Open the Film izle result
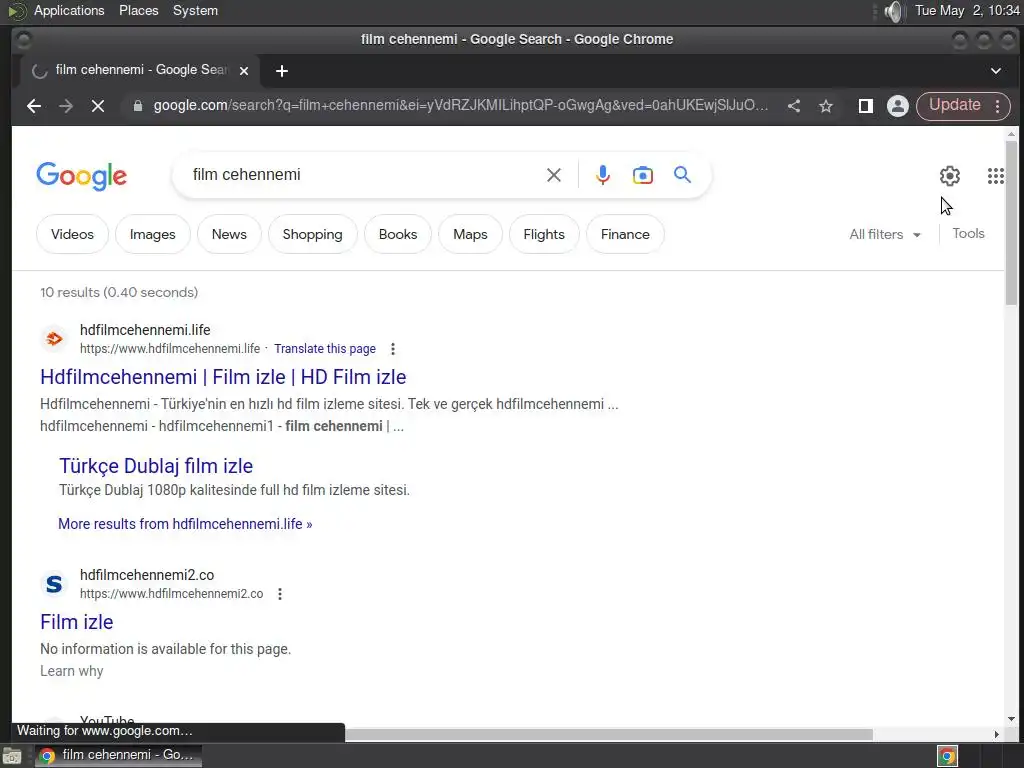Image resolution: width=1024 pixels, height=768 pixels. pos(76,622)
